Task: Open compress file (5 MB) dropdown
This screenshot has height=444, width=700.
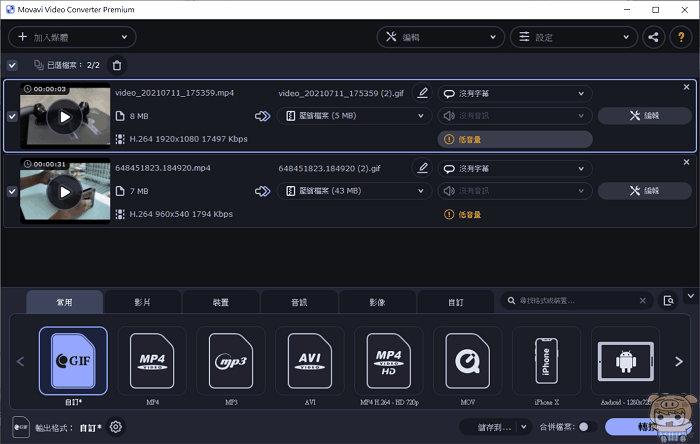Action: point(354,116)
